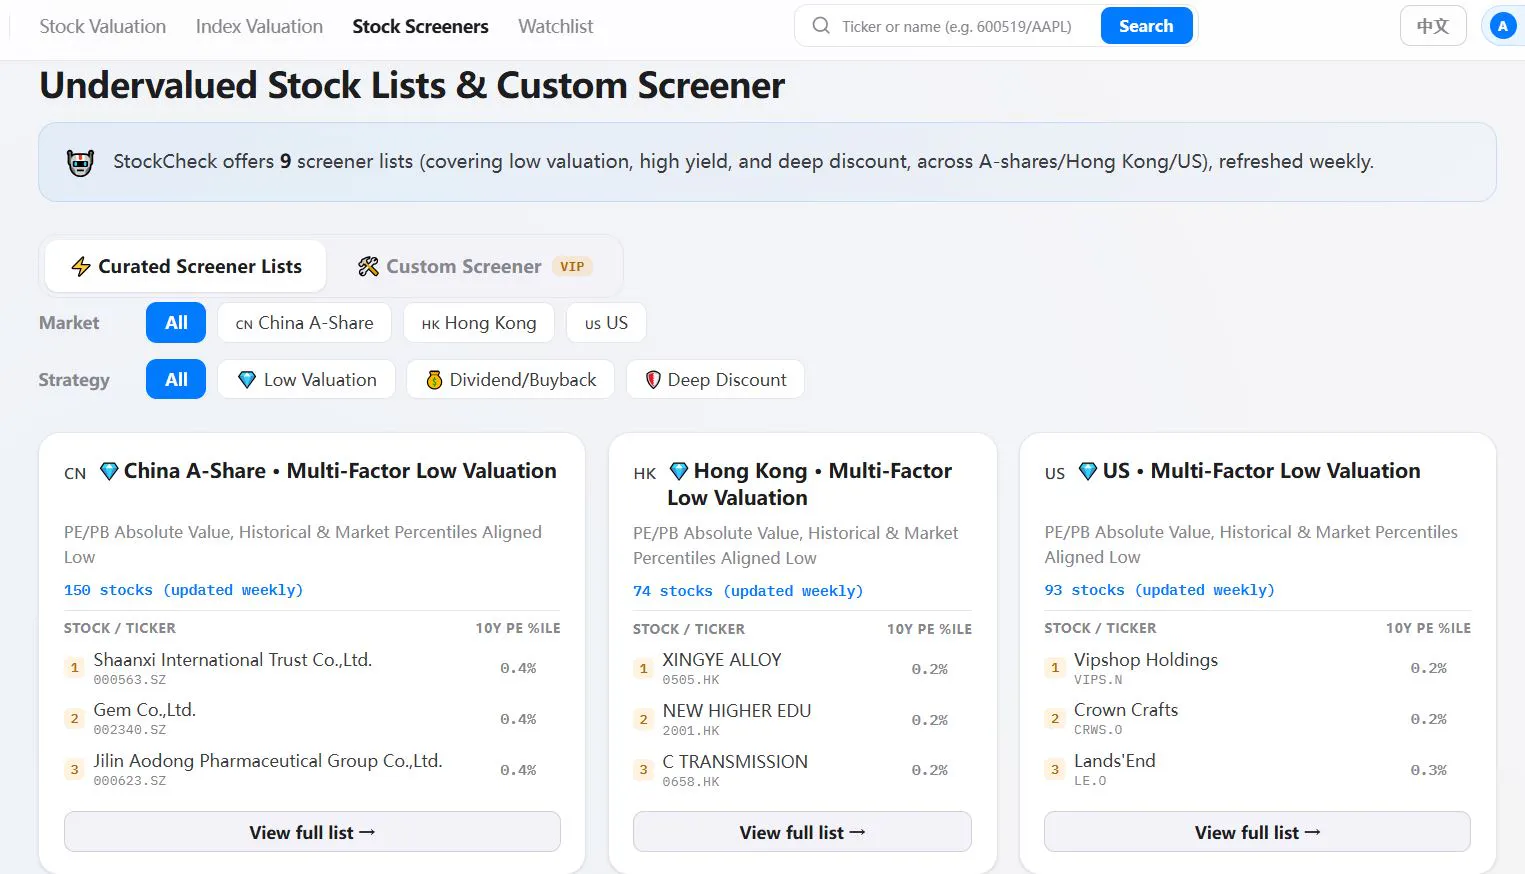The width and height of the screenshot is (1525, 874).
Task: Click the money bag Dividend/Buyback icon
Action: pyautogui.click(x=434, y=380)
